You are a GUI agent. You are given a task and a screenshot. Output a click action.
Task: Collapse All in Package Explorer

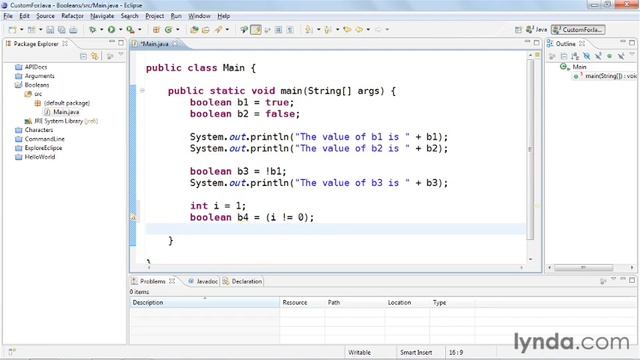pyautogui.click(x=83, y=56)
